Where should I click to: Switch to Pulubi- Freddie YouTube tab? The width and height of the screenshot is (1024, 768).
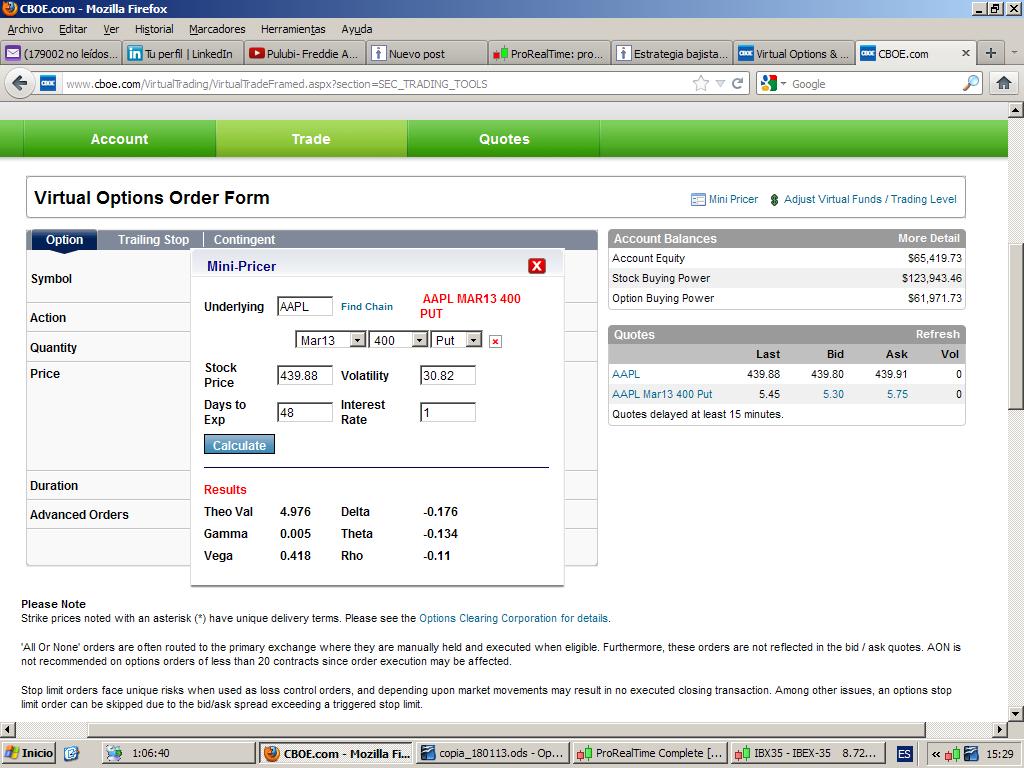coord(304,54)
